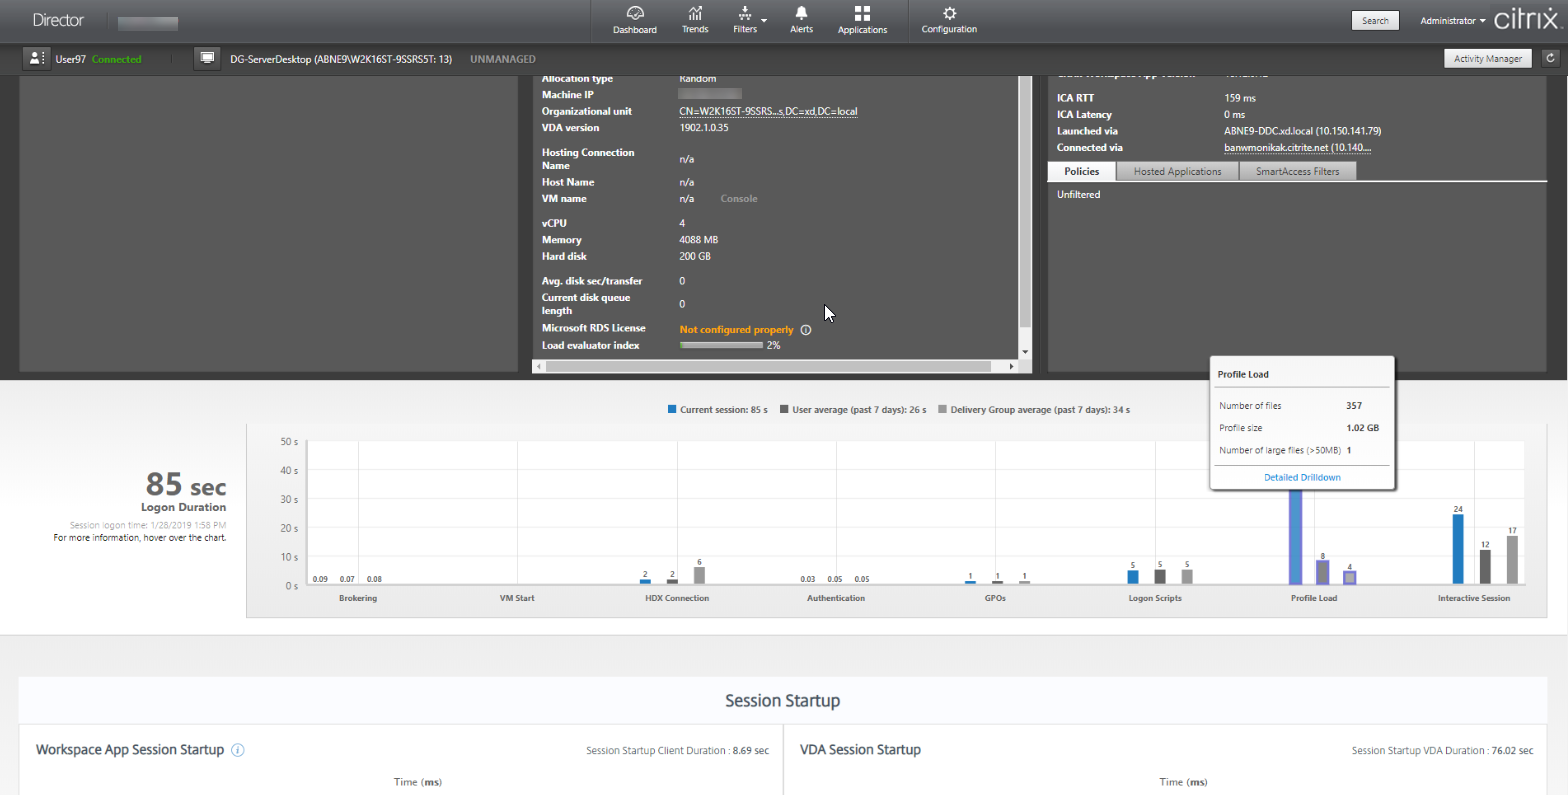Image resolution: width=1568 pixels, height=795 pixels.
Task: Open the Policies tab
Action: click(1081, 172)
